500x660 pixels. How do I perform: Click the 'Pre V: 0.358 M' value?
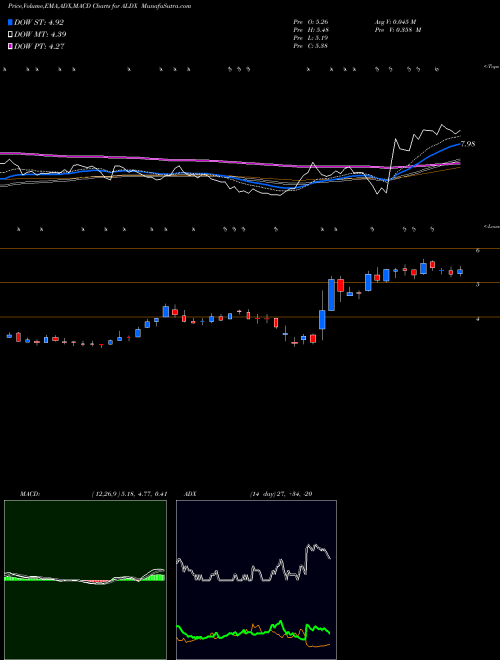pyautogui.click(x=397, y=30)
